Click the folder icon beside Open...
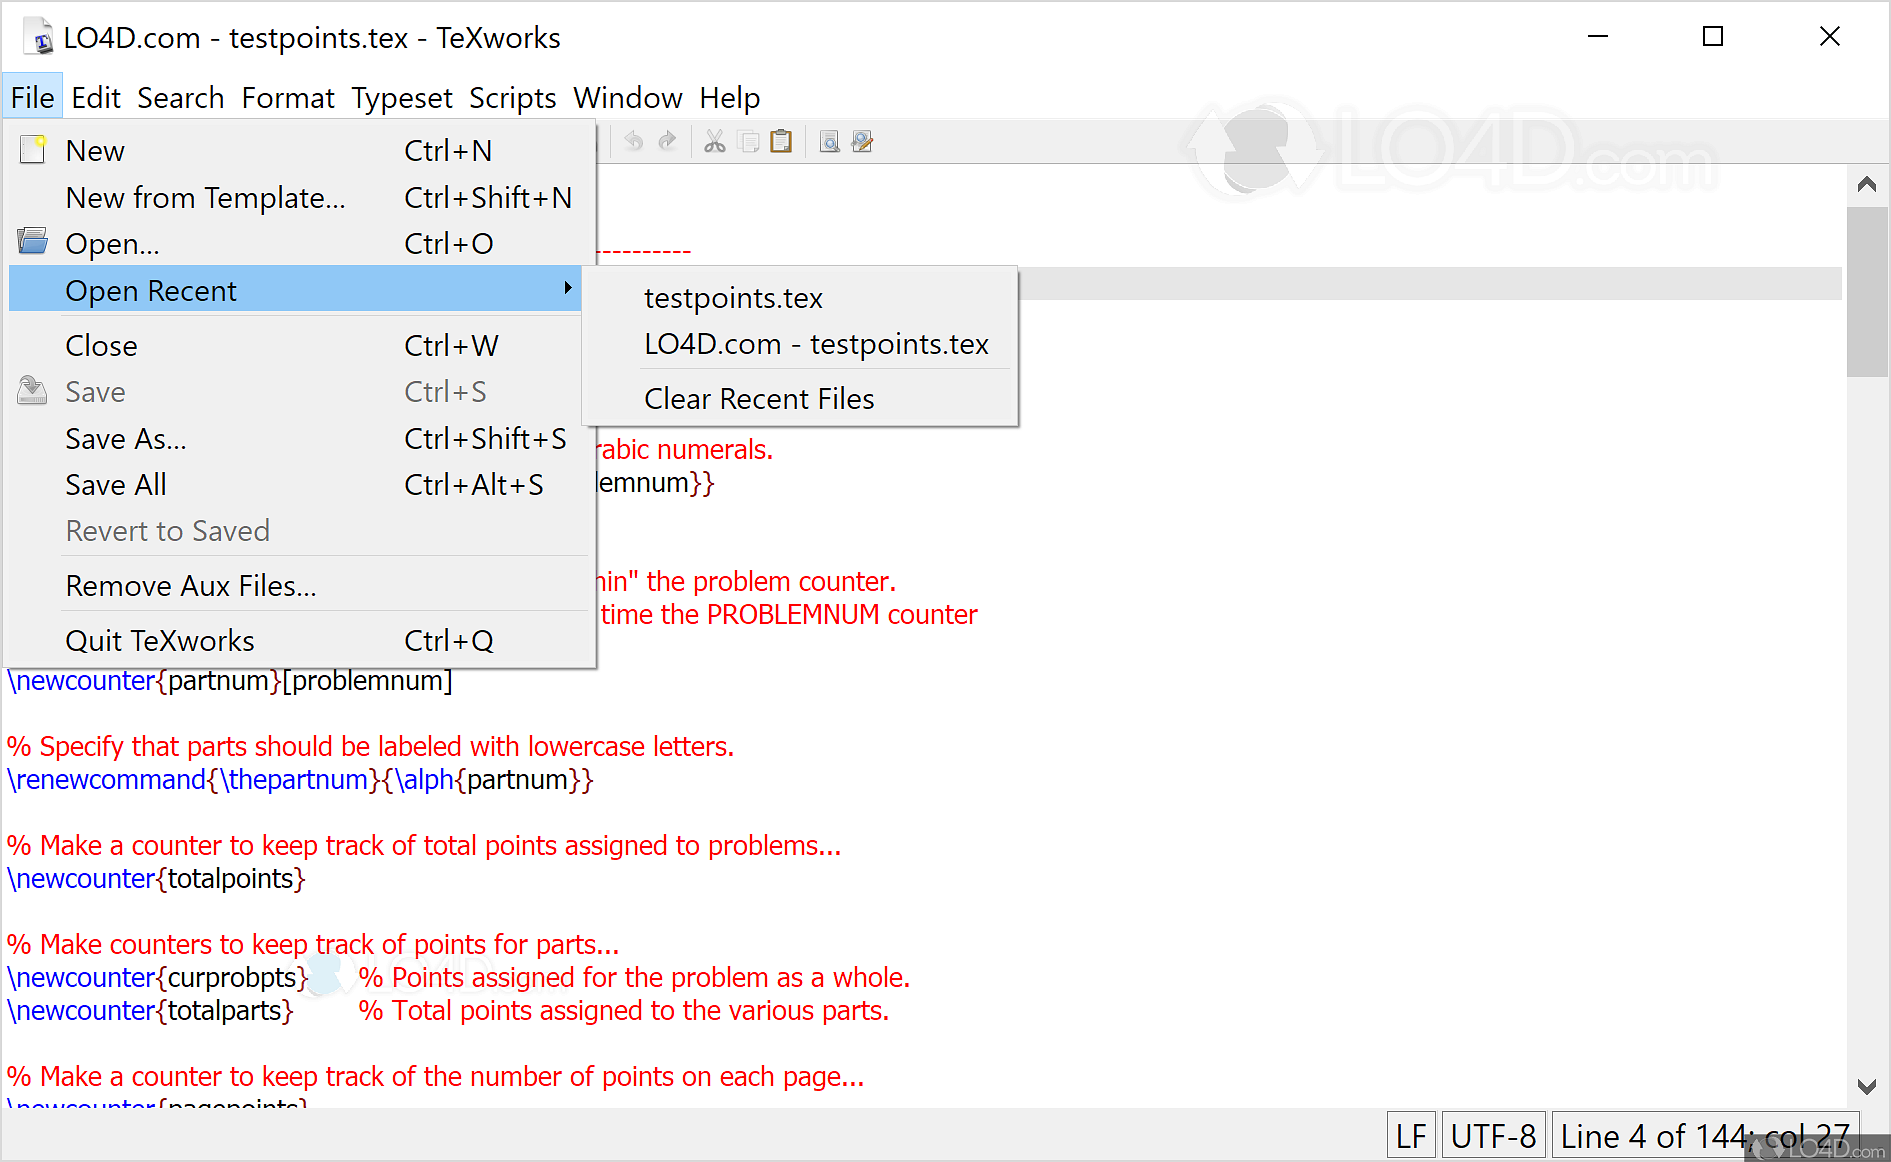This screenshot has width=1891, height=1162. pyautogui.click(x=33, y=242)
